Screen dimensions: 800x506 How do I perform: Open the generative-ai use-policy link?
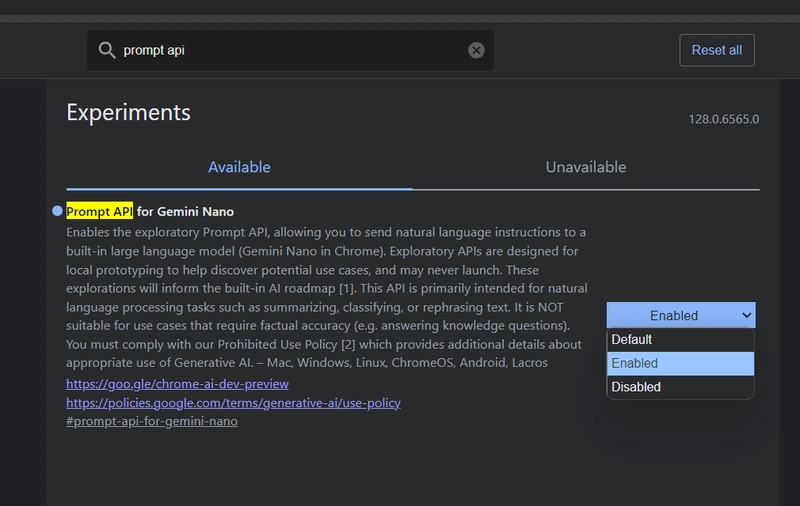(233, 402)
